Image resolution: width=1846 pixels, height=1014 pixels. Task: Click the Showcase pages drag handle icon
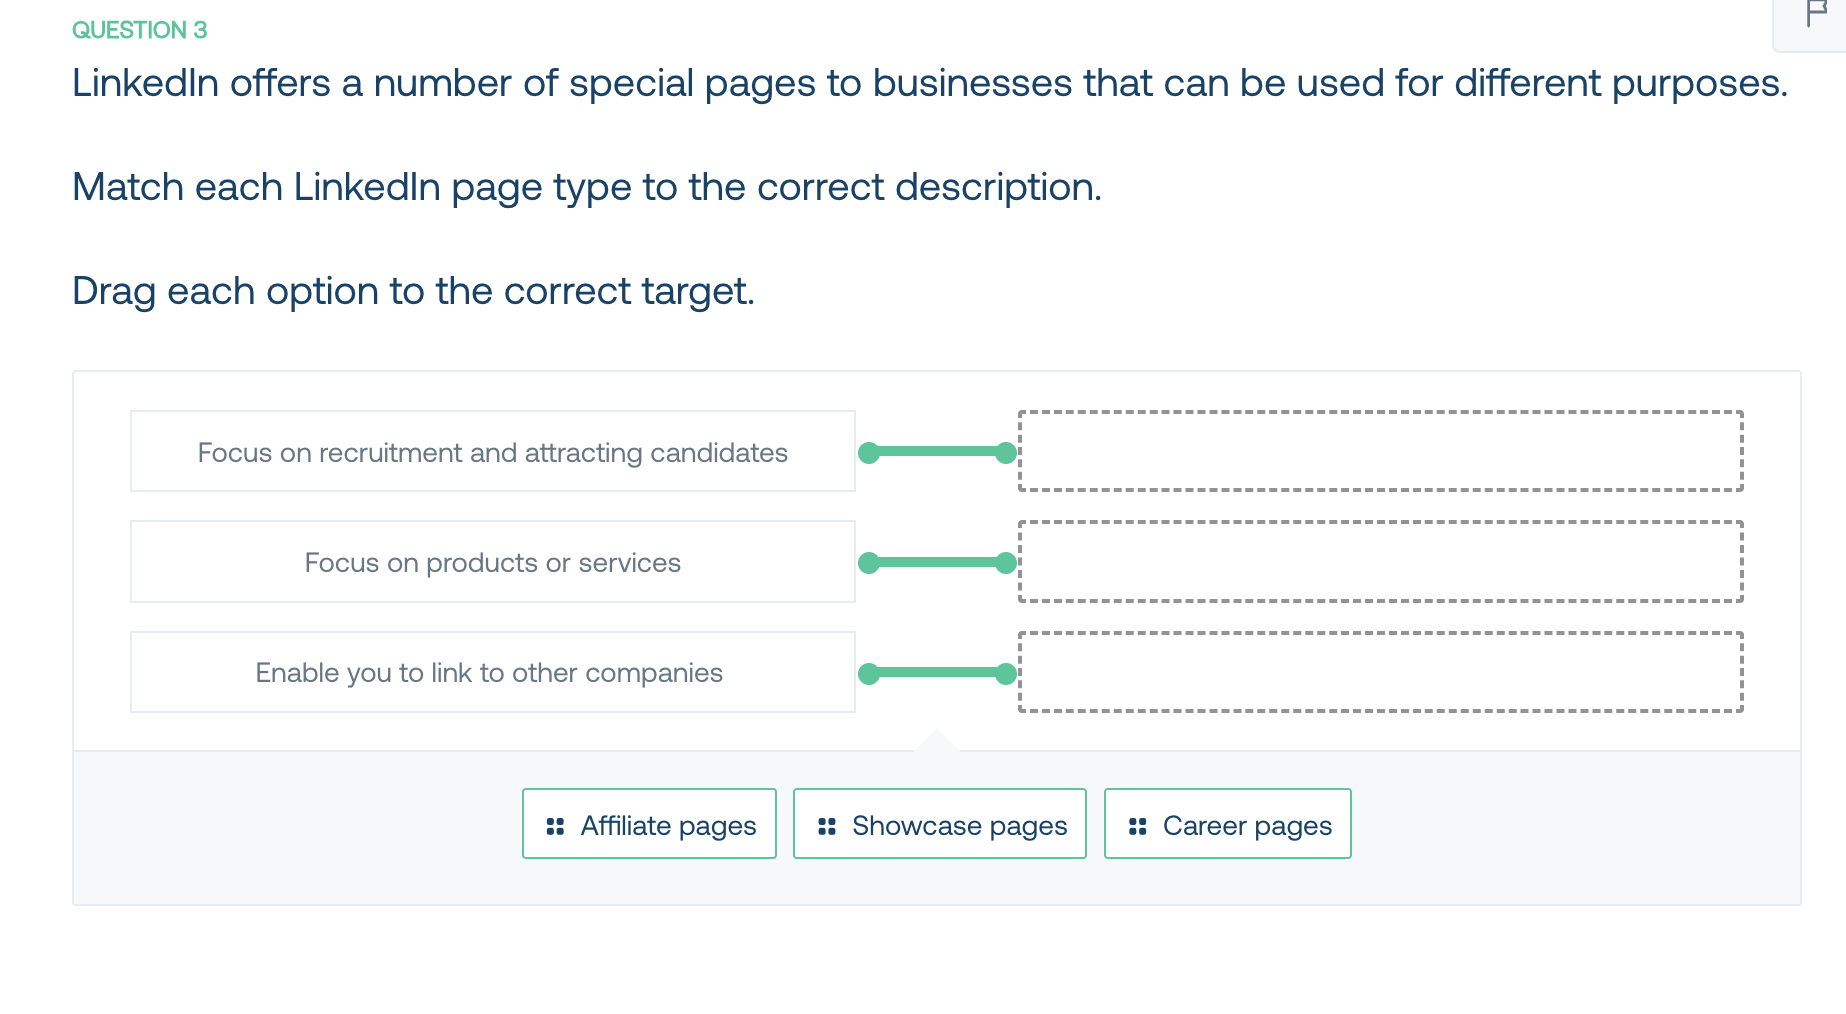(826, 826)
